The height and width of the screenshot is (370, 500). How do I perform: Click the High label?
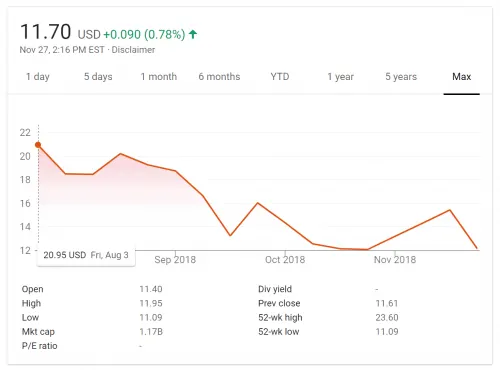[31, 303]
